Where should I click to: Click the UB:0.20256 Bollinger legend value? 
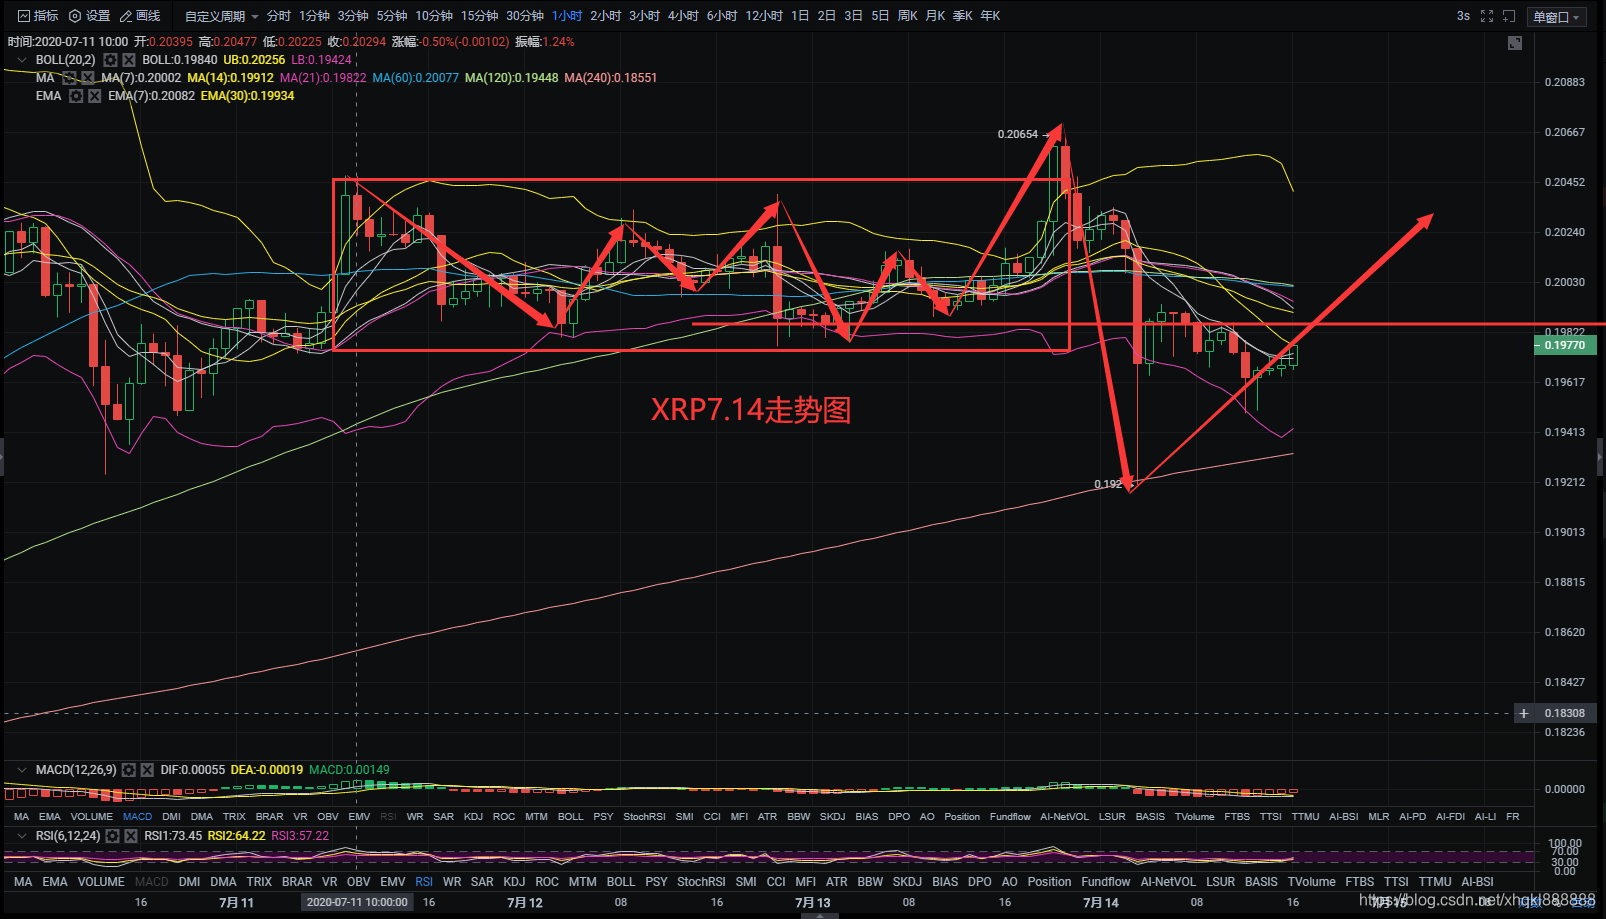coord(254,60)
